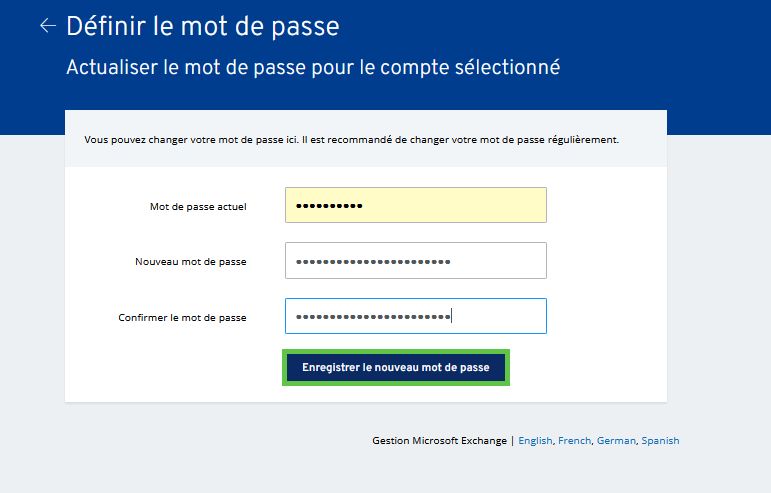Click the 'Nouveau mot de passe' label
The width and height of the screenshot is (771, 493).
[191, 262]
